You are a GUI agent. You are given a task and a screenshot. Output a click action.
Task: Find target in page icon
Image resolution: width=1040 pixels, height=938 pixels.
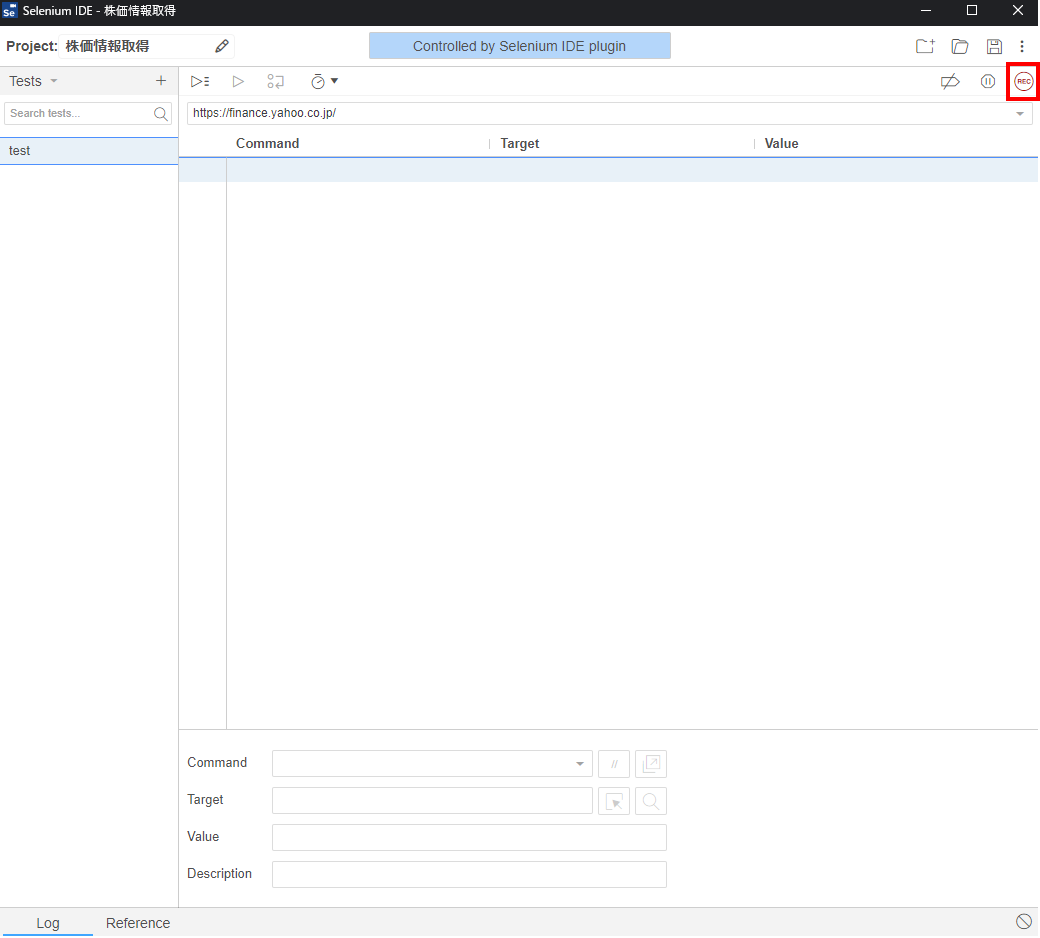(x=651, y=801)
